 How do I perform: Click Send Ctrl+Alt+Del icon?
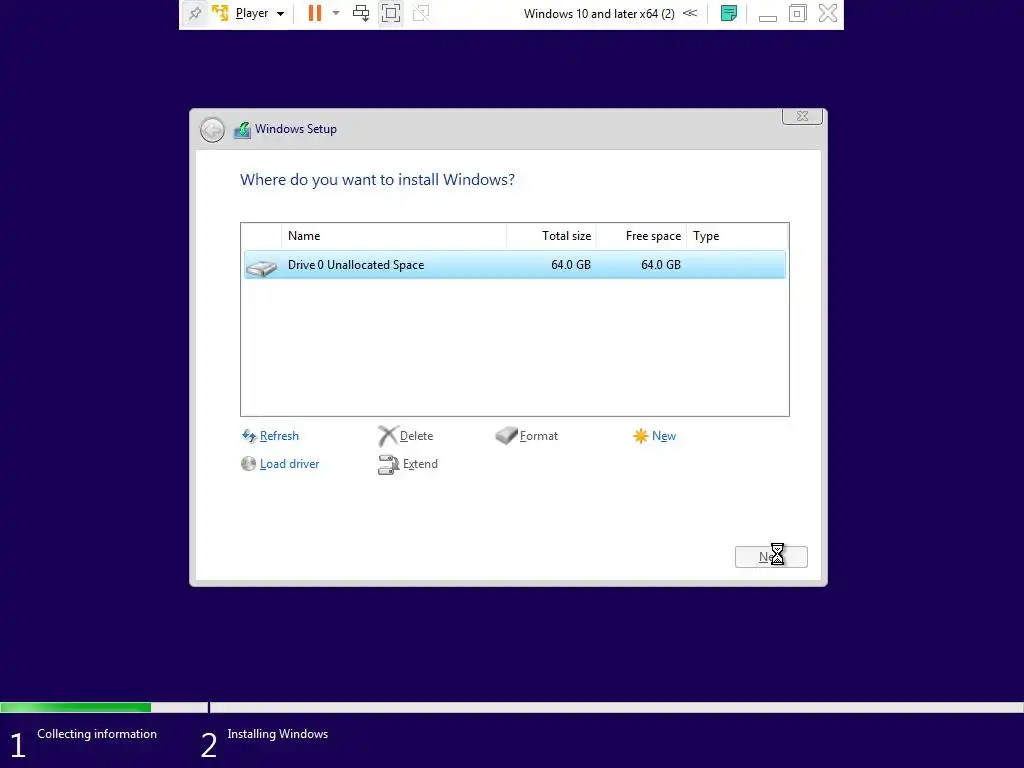360,13
